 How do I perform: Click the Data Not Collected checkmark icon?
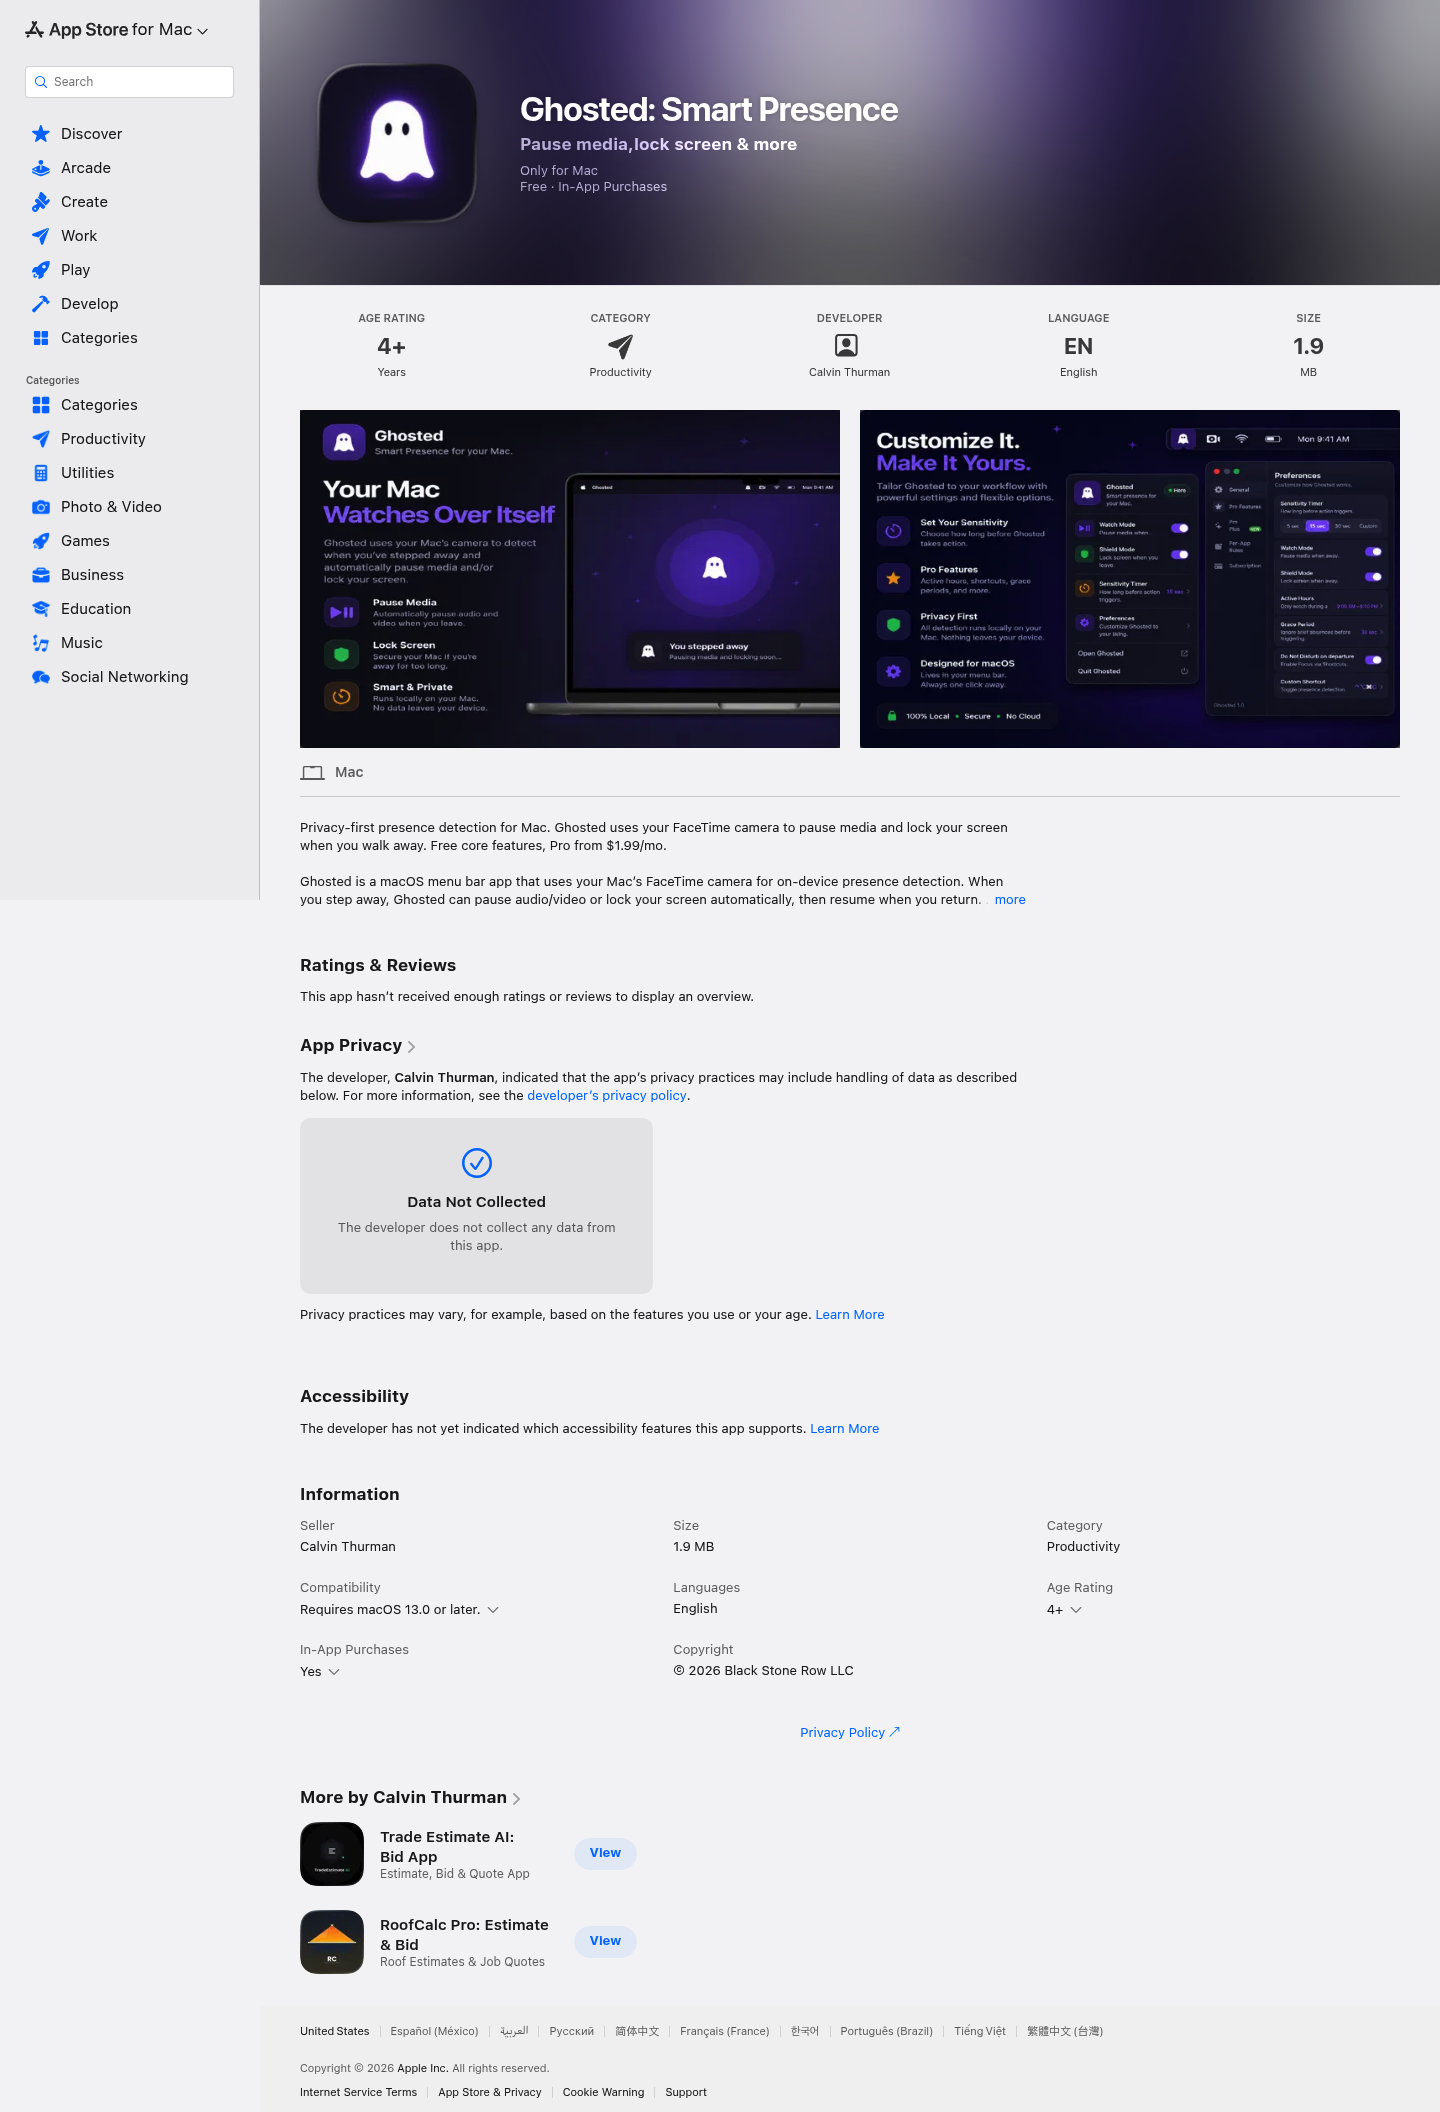click(x=477, y=1163)
